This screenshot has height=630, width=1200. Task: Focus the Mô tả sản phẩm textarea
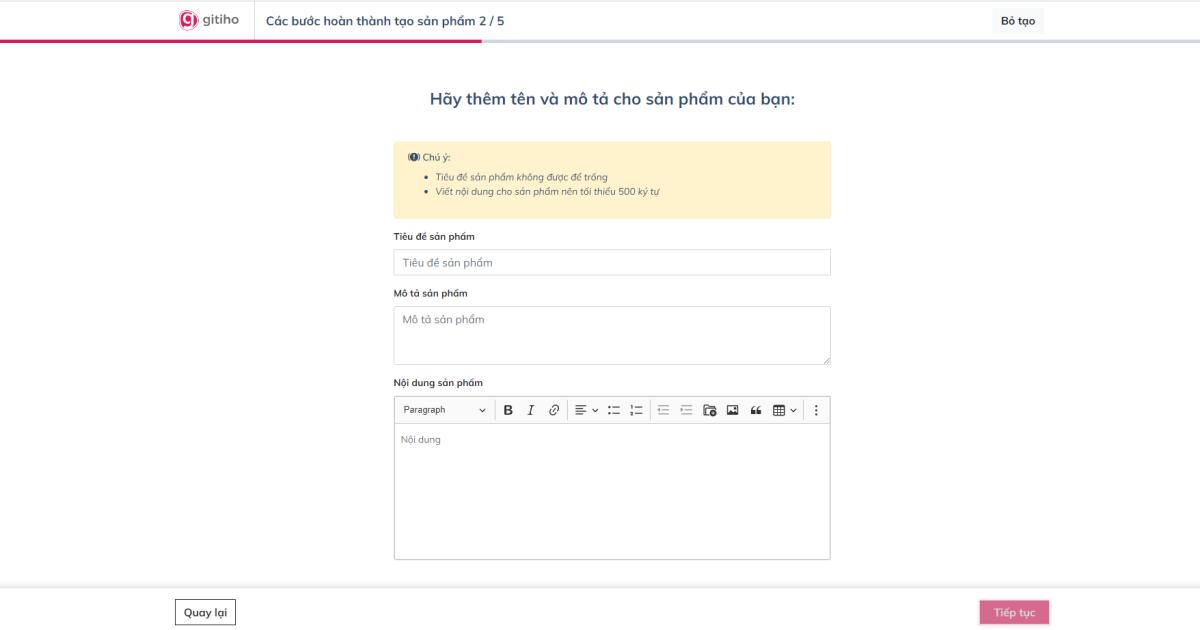pyautogui.click(x=612, y=335)
